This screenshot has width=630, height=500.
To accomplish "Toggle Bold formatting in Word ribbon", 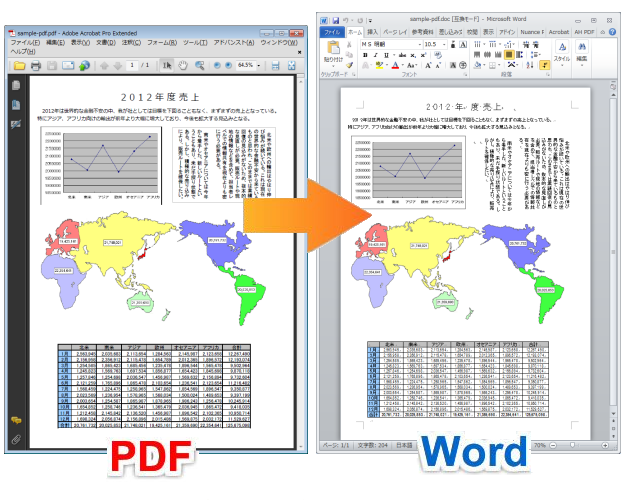I will click(367, 57).
